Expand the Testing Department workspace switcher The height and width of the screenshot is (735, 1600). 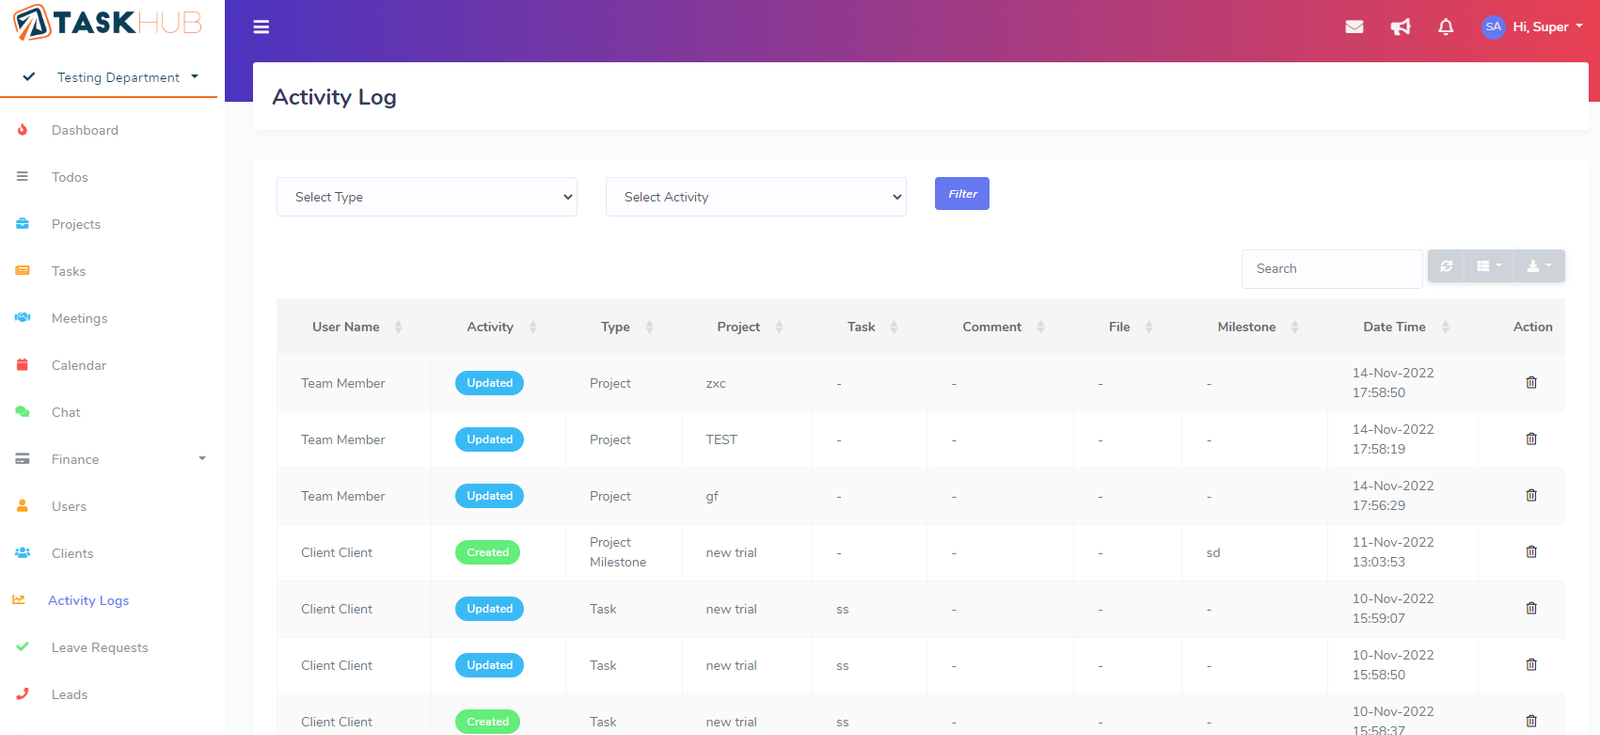[x=127, y=77]
